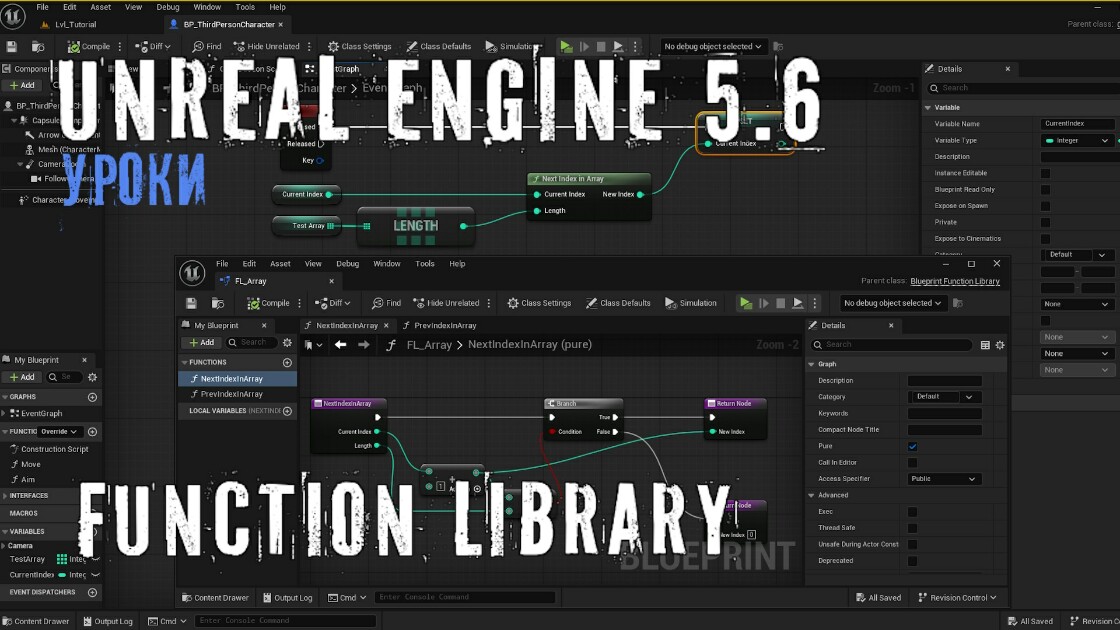Viewport: 1120px width, 630px height.
Task: Click Blueprint Function Library parent class link
Action: [955, 281]
